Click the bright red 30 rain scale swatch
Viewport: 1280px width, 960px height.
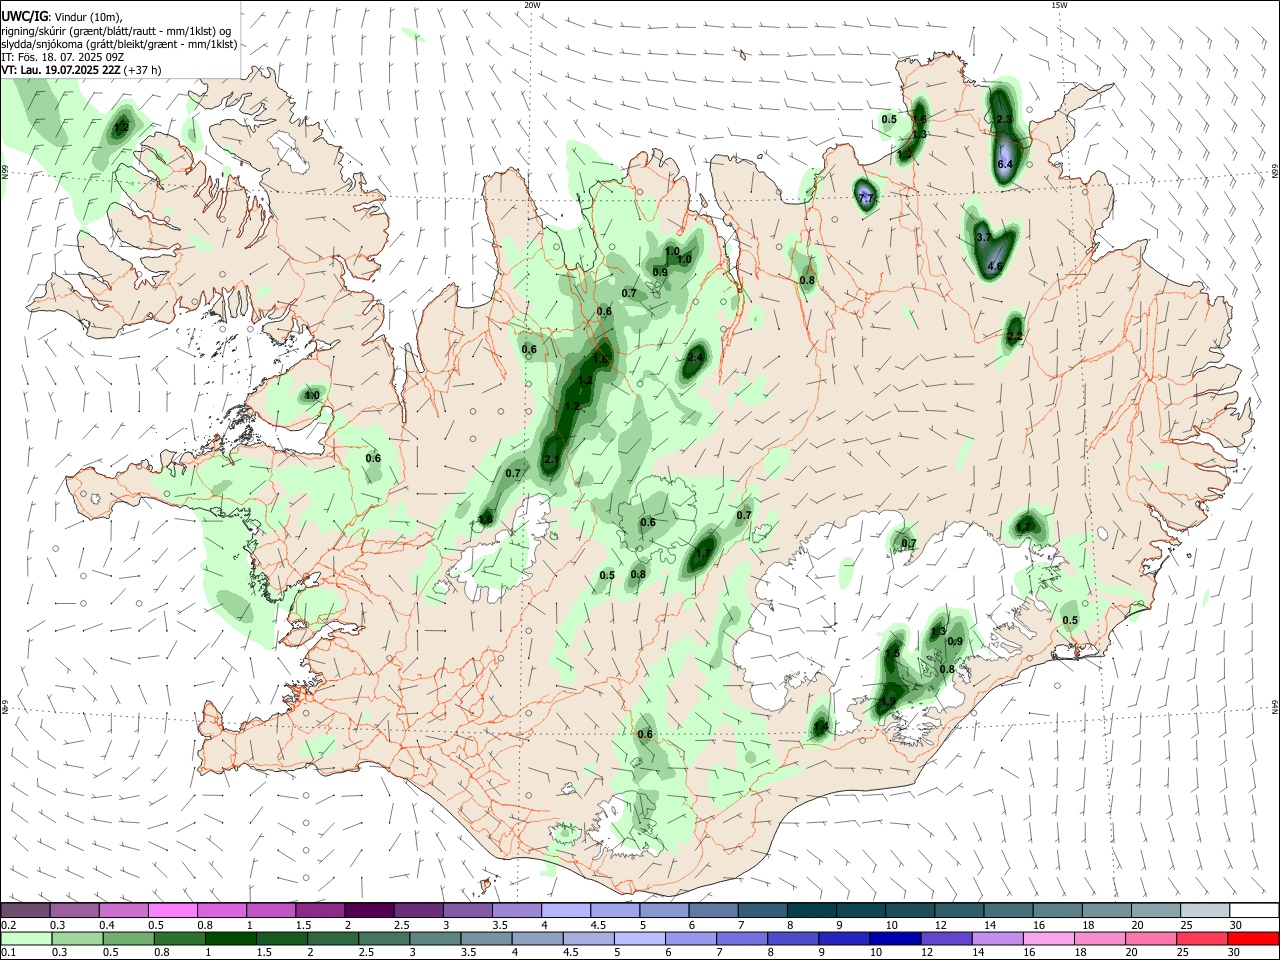(1254, 938)
